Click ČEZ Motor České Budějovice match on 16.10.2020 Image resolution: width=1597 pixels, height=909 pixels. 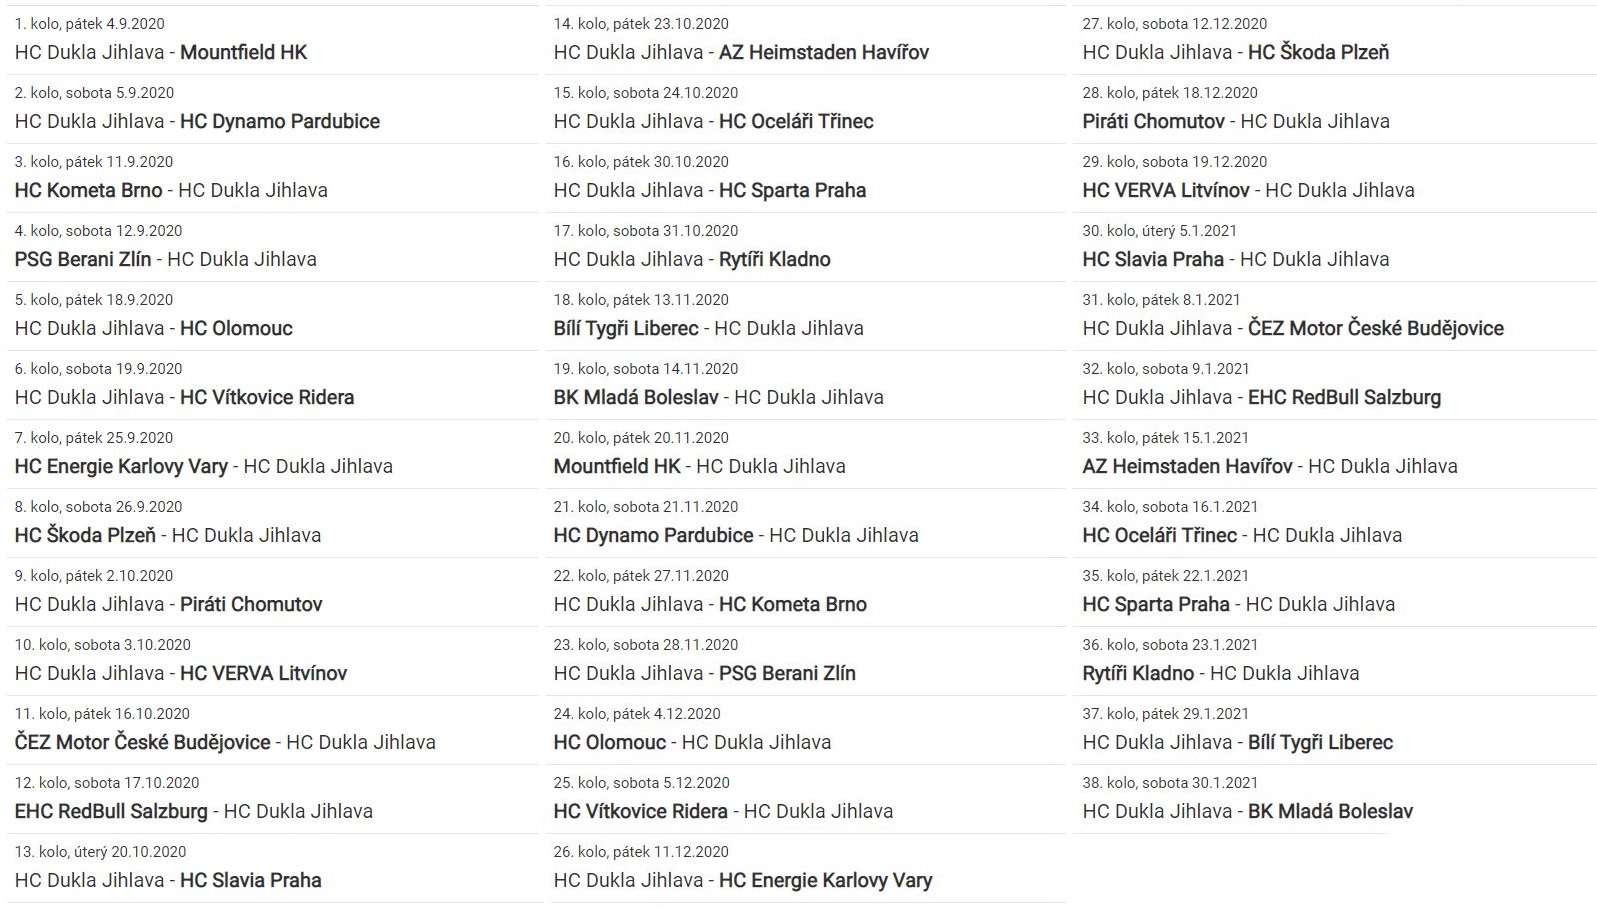pyautogui.click(x=225, y=742)
